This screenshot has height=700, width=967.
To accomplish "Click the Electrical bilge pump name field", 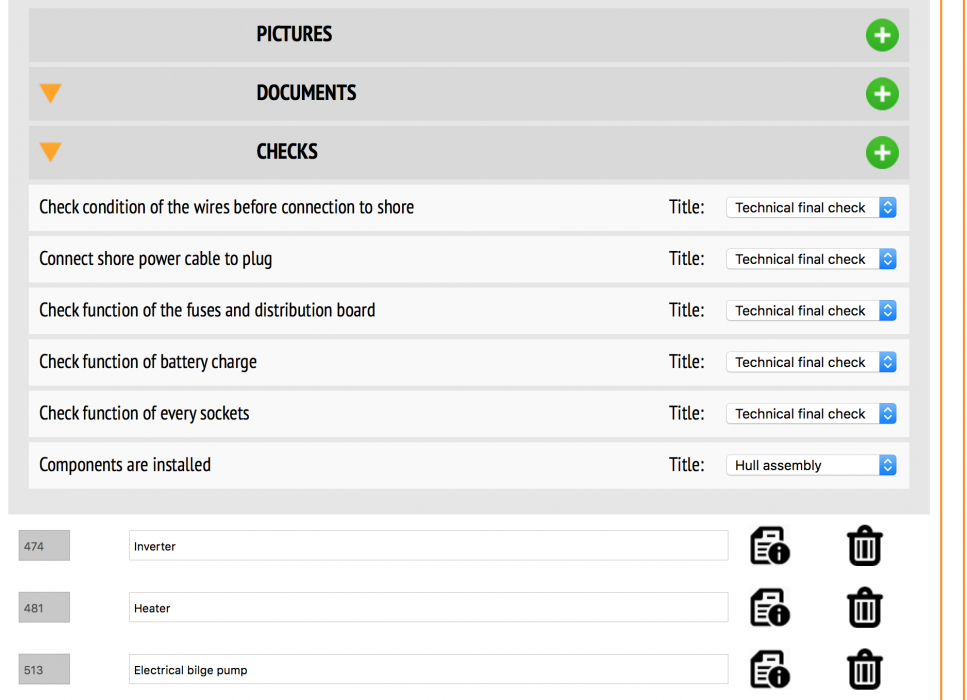I will (428, 670).
